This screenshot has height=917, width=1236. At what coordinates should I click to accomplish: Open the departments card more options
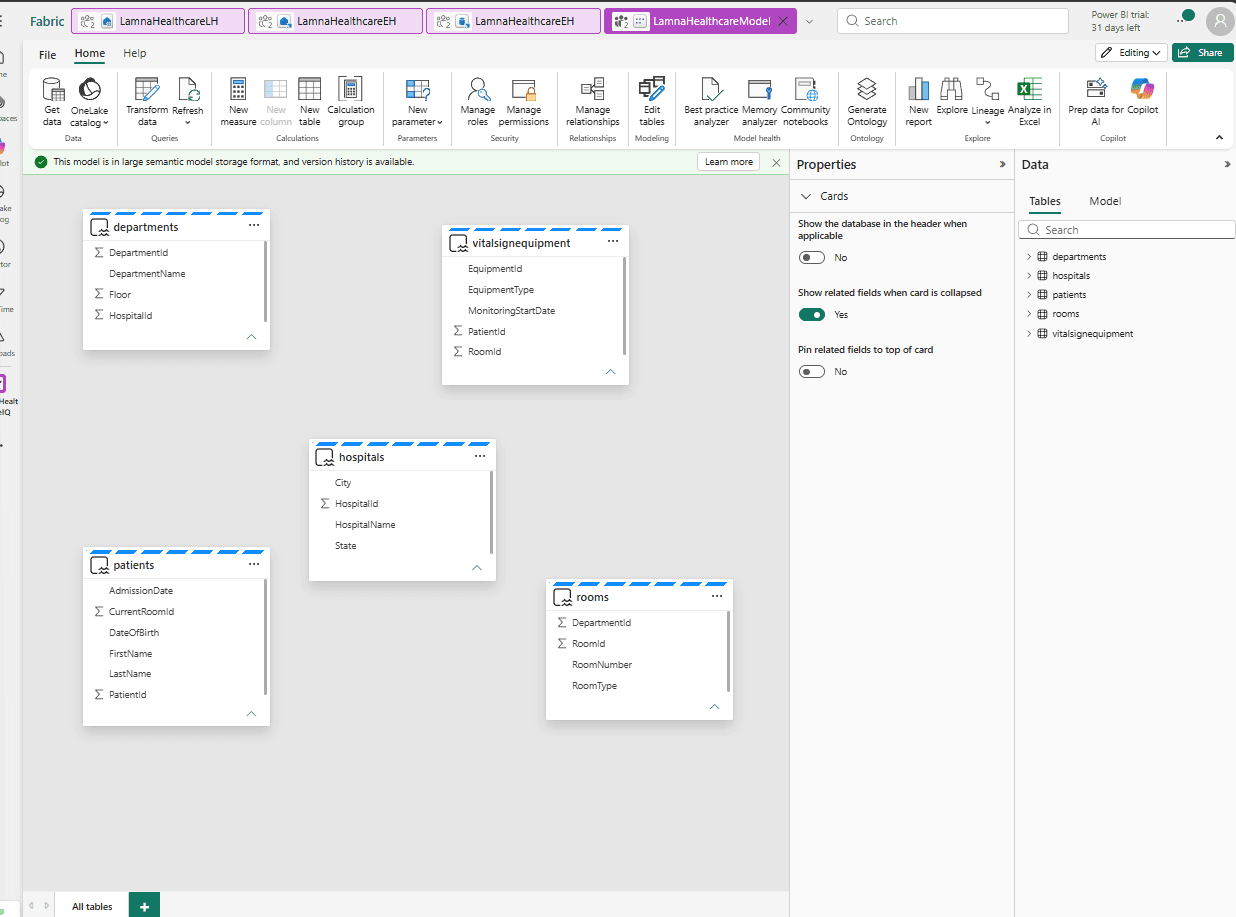[254, 226]
